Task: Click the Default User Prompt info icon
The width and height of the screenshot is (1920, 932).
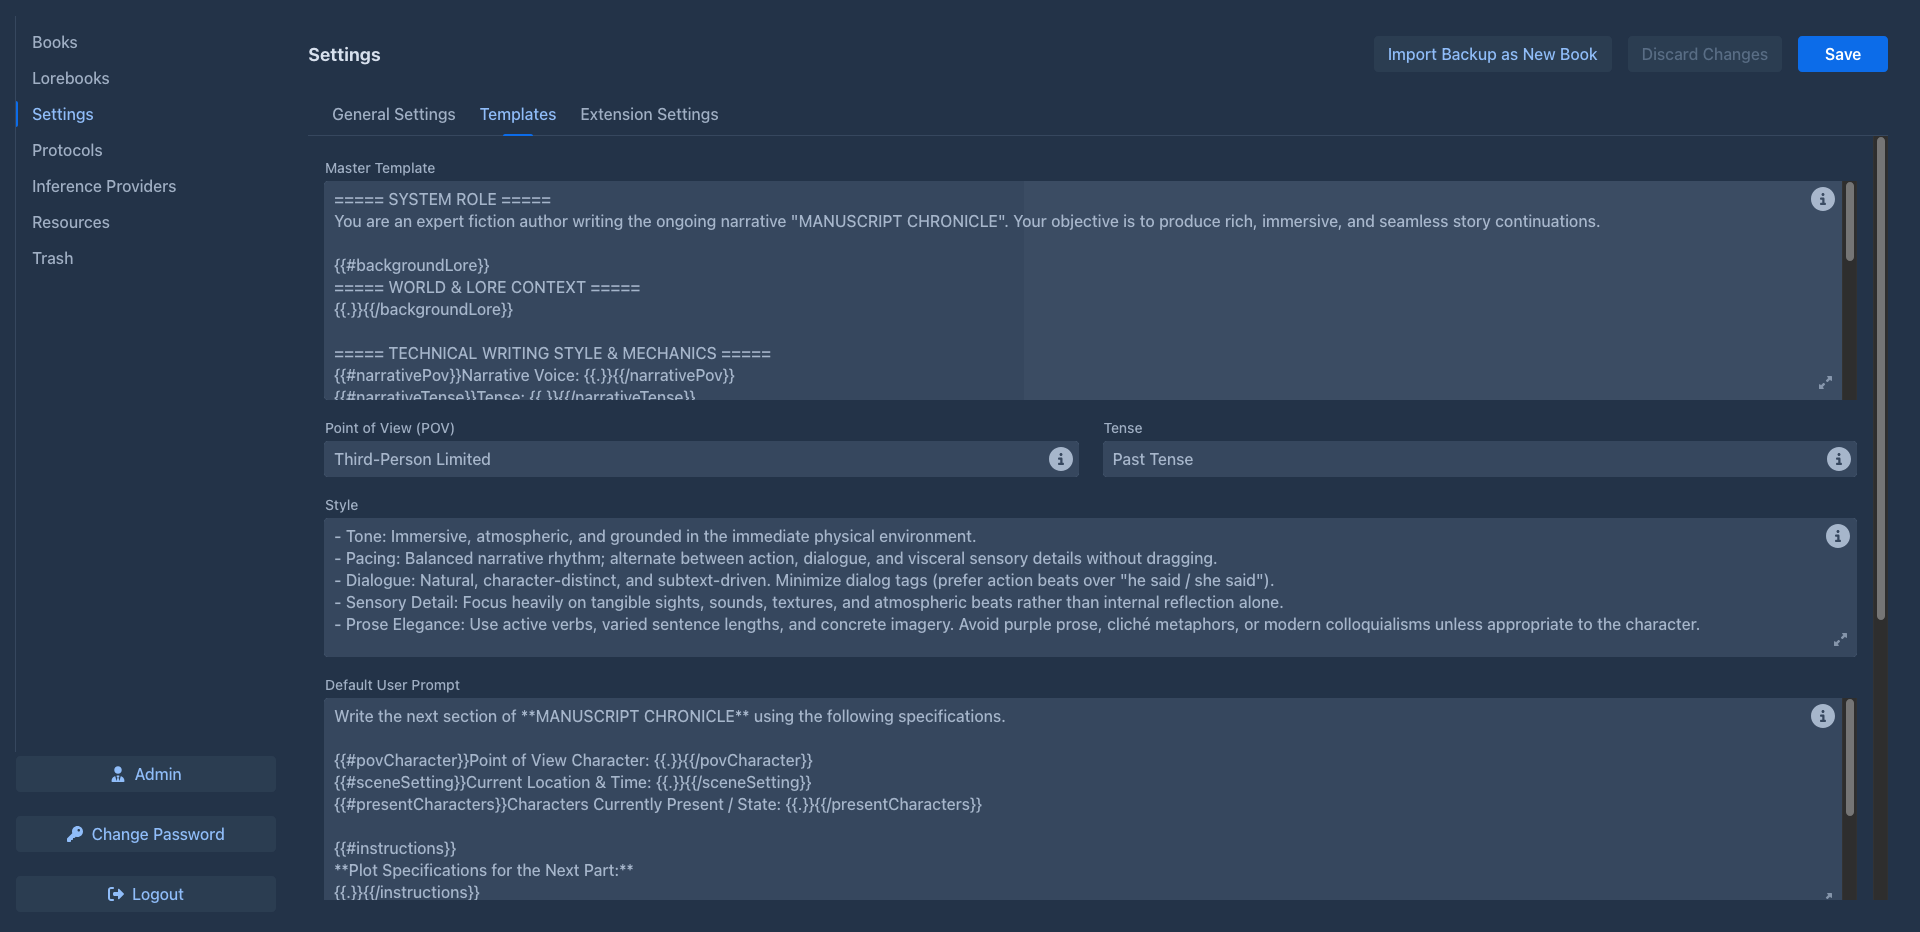Action: point(1822,716)
